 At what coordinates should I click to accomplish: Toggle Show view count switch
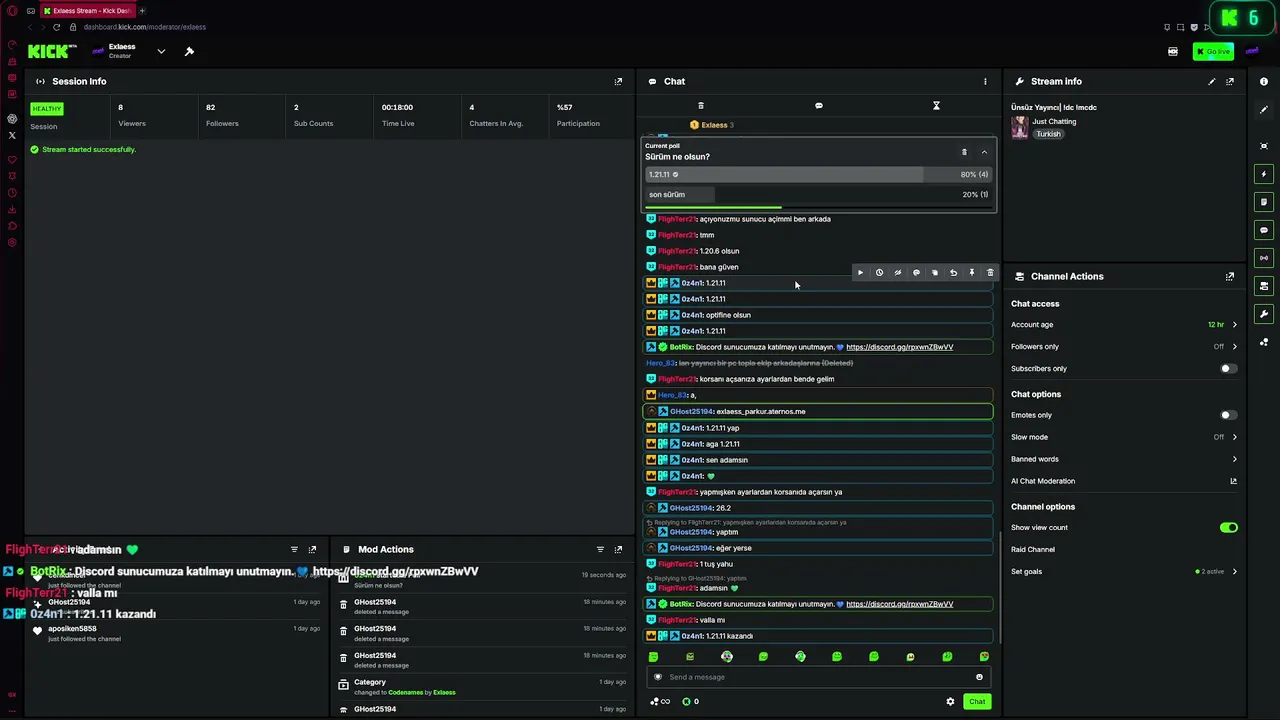(1228, 528)
